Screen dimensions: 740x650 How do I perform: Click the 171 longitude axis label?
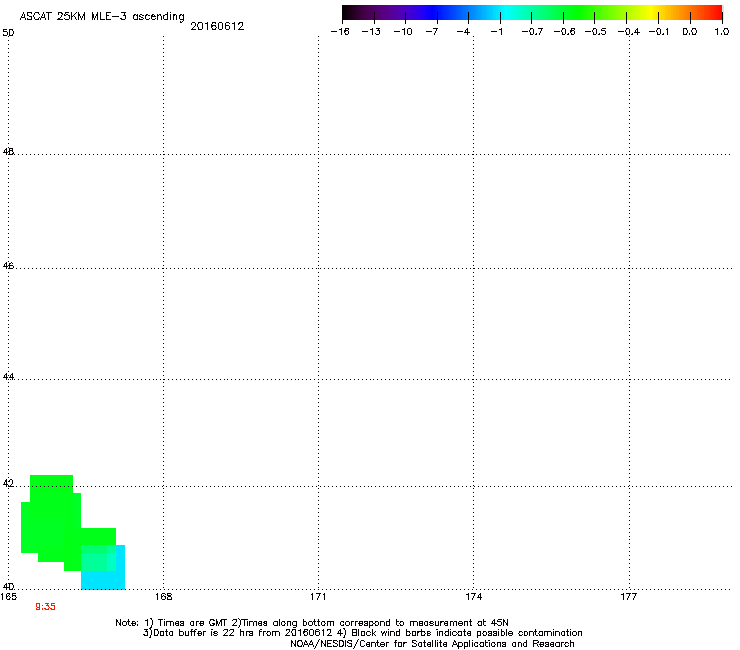pyautogui.click(x=318, y=597)
